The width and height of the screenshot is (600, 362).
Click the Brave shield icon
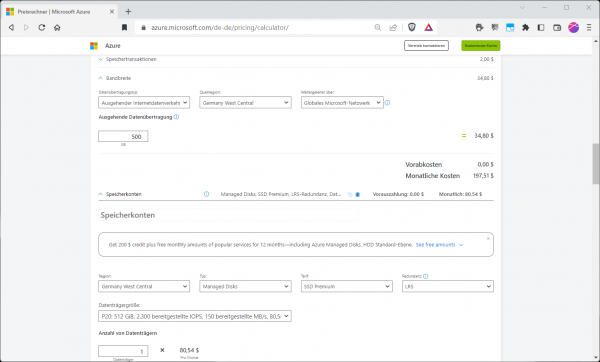coord(412,27)
